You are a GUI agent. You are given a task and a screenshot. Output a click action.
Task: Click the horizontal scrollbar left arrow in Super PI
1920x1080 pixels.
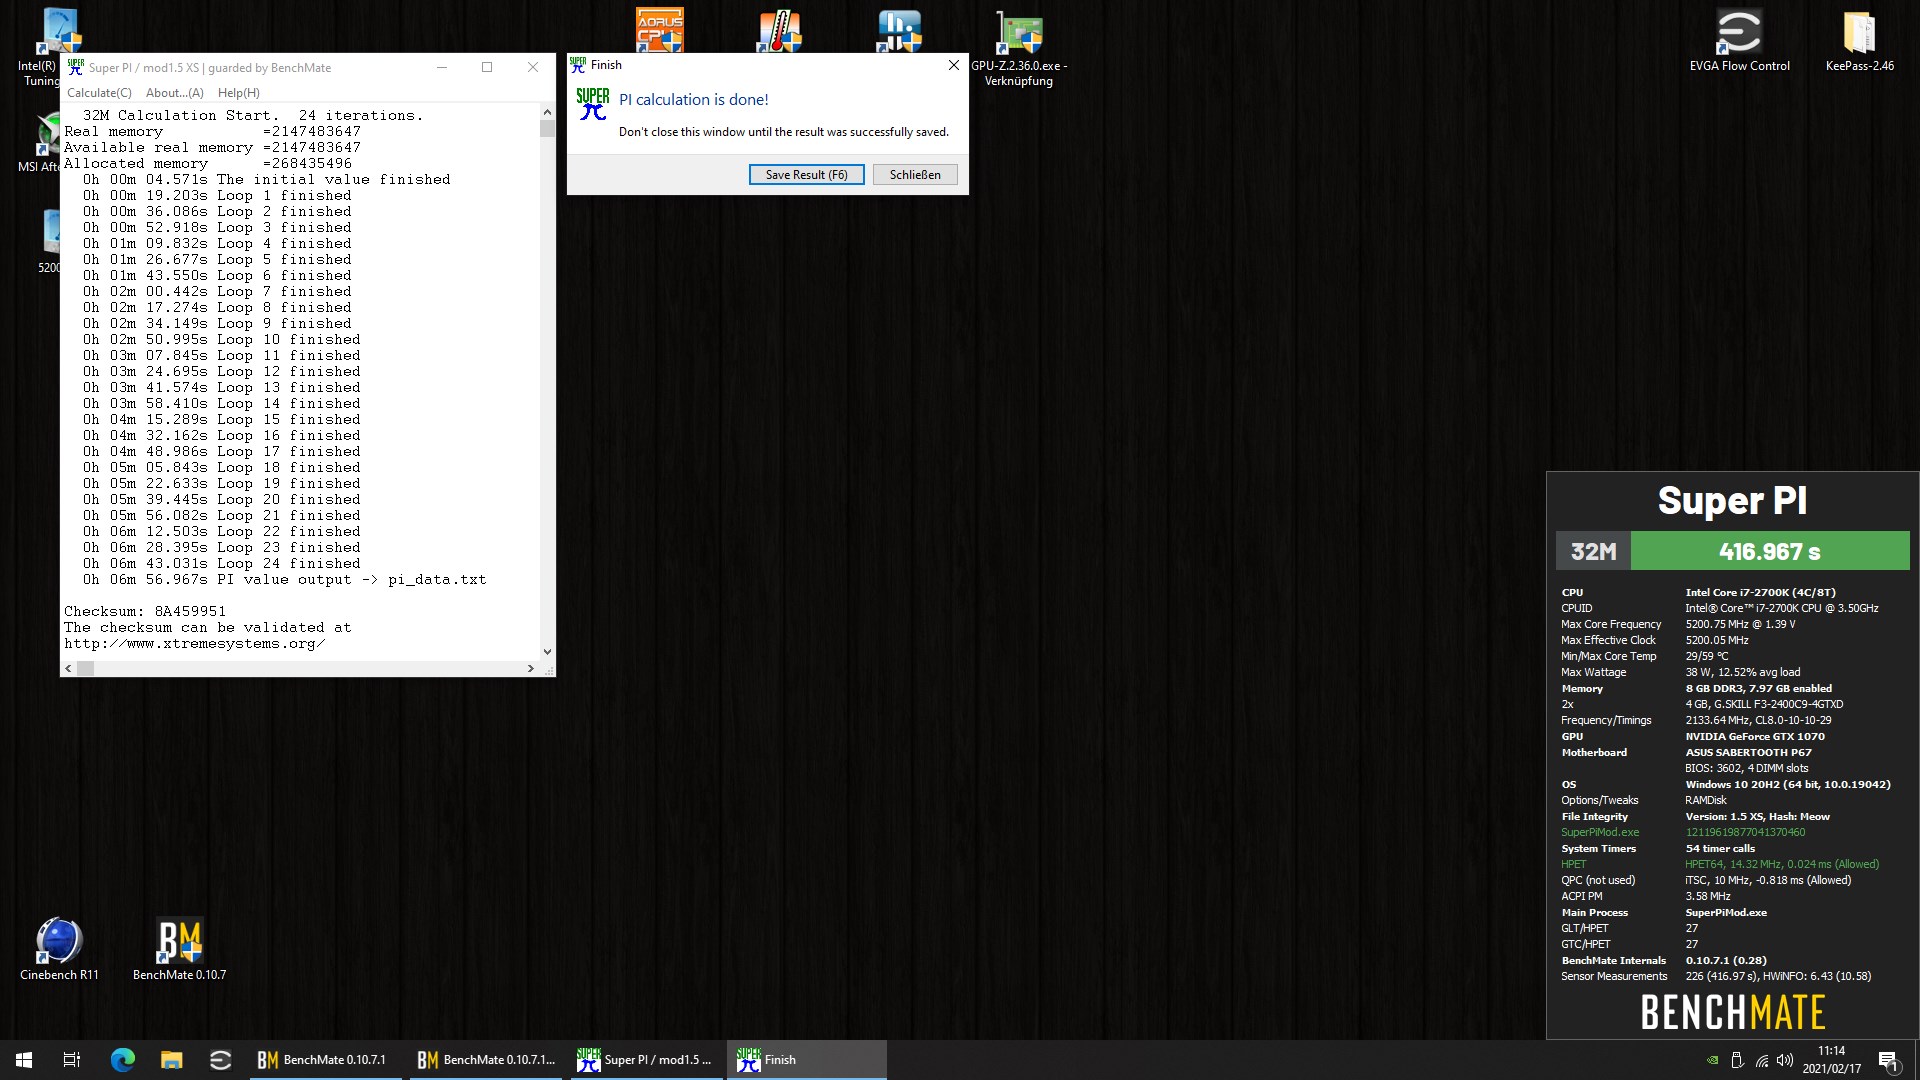click(68, 668)
